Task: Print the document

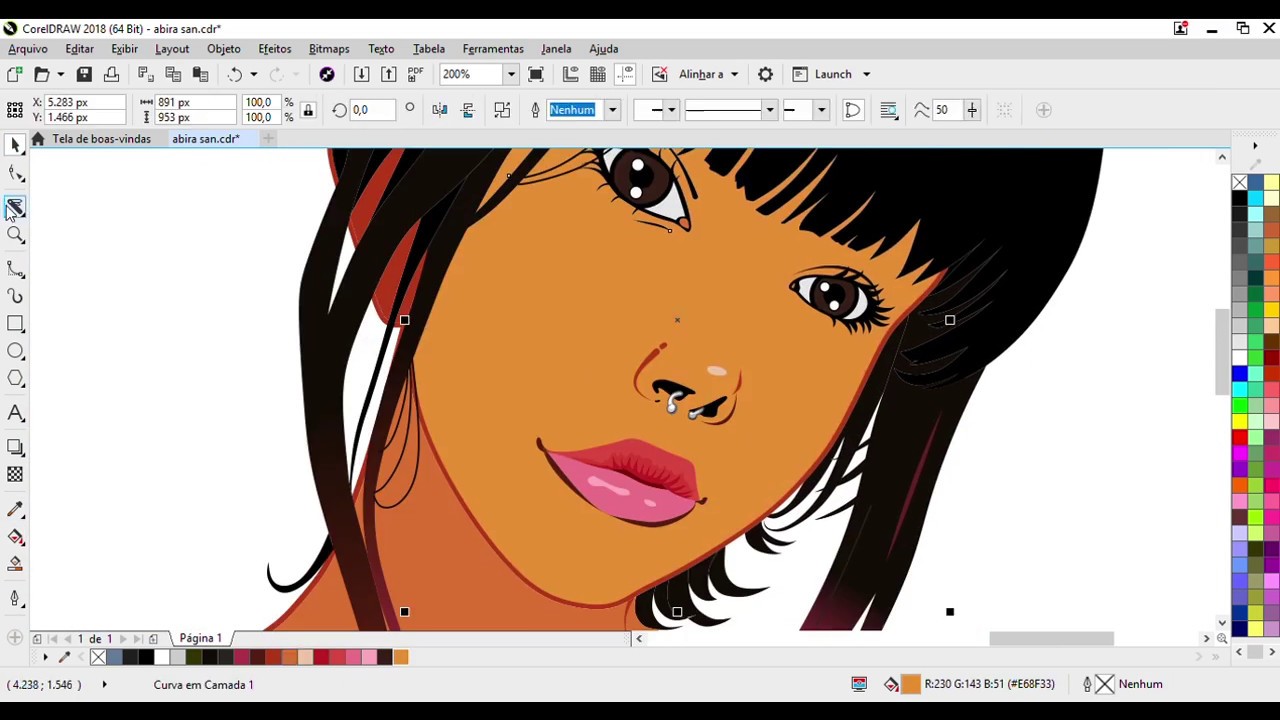Action: click(111, 74)
